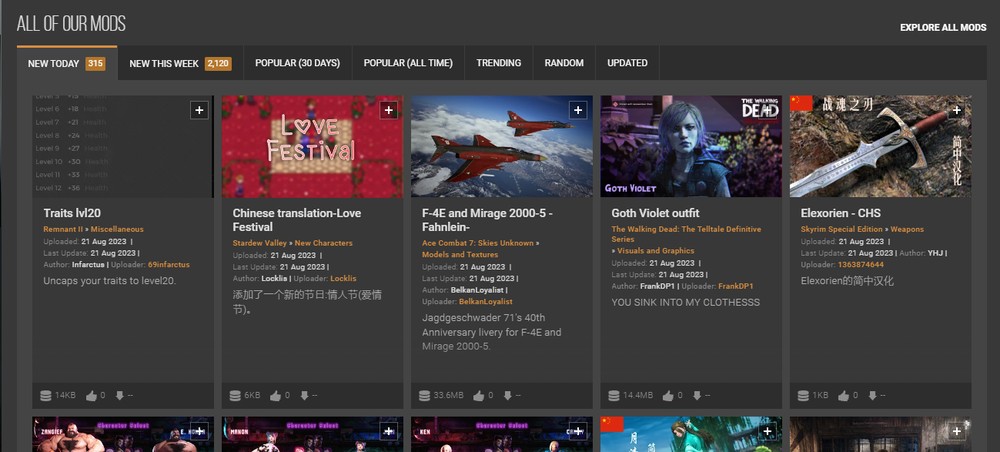
Task: Click thumbs-up on Elexorien - CHS card
Action: point(844,396)
